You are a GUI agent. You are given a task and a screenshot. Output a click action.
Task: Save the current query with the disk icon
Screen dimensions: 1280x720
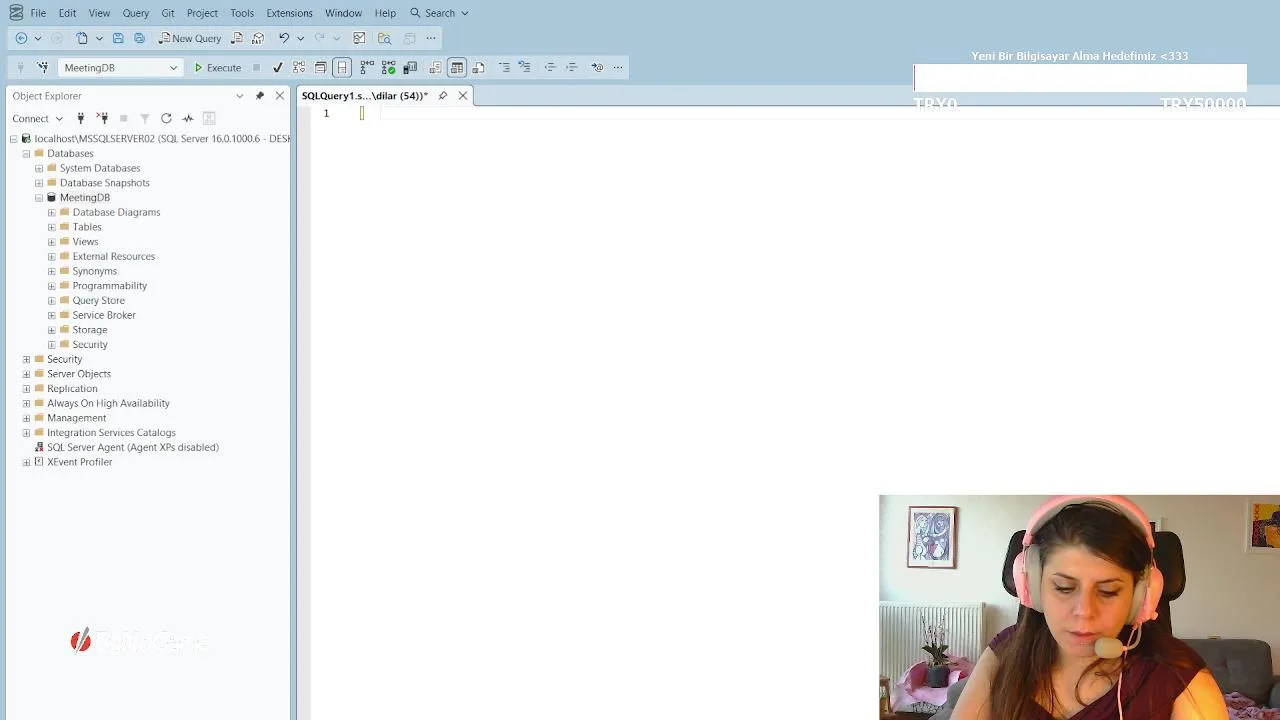click(118, 38)
